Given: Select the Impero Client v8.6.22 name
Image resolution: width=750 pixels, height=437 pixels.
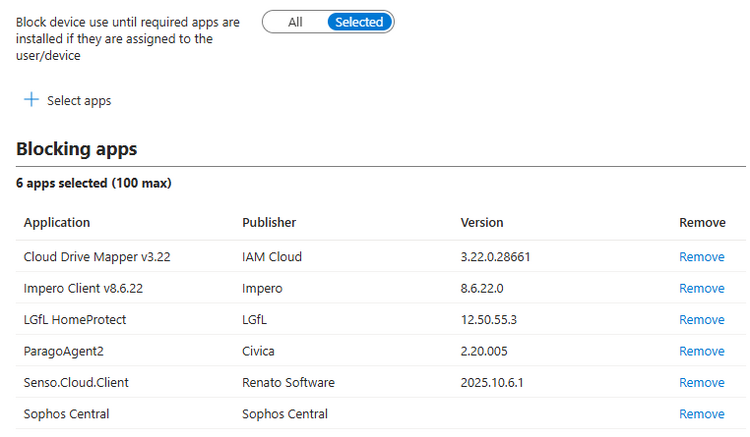Looking at the screenshot, I should pos(83,288).
